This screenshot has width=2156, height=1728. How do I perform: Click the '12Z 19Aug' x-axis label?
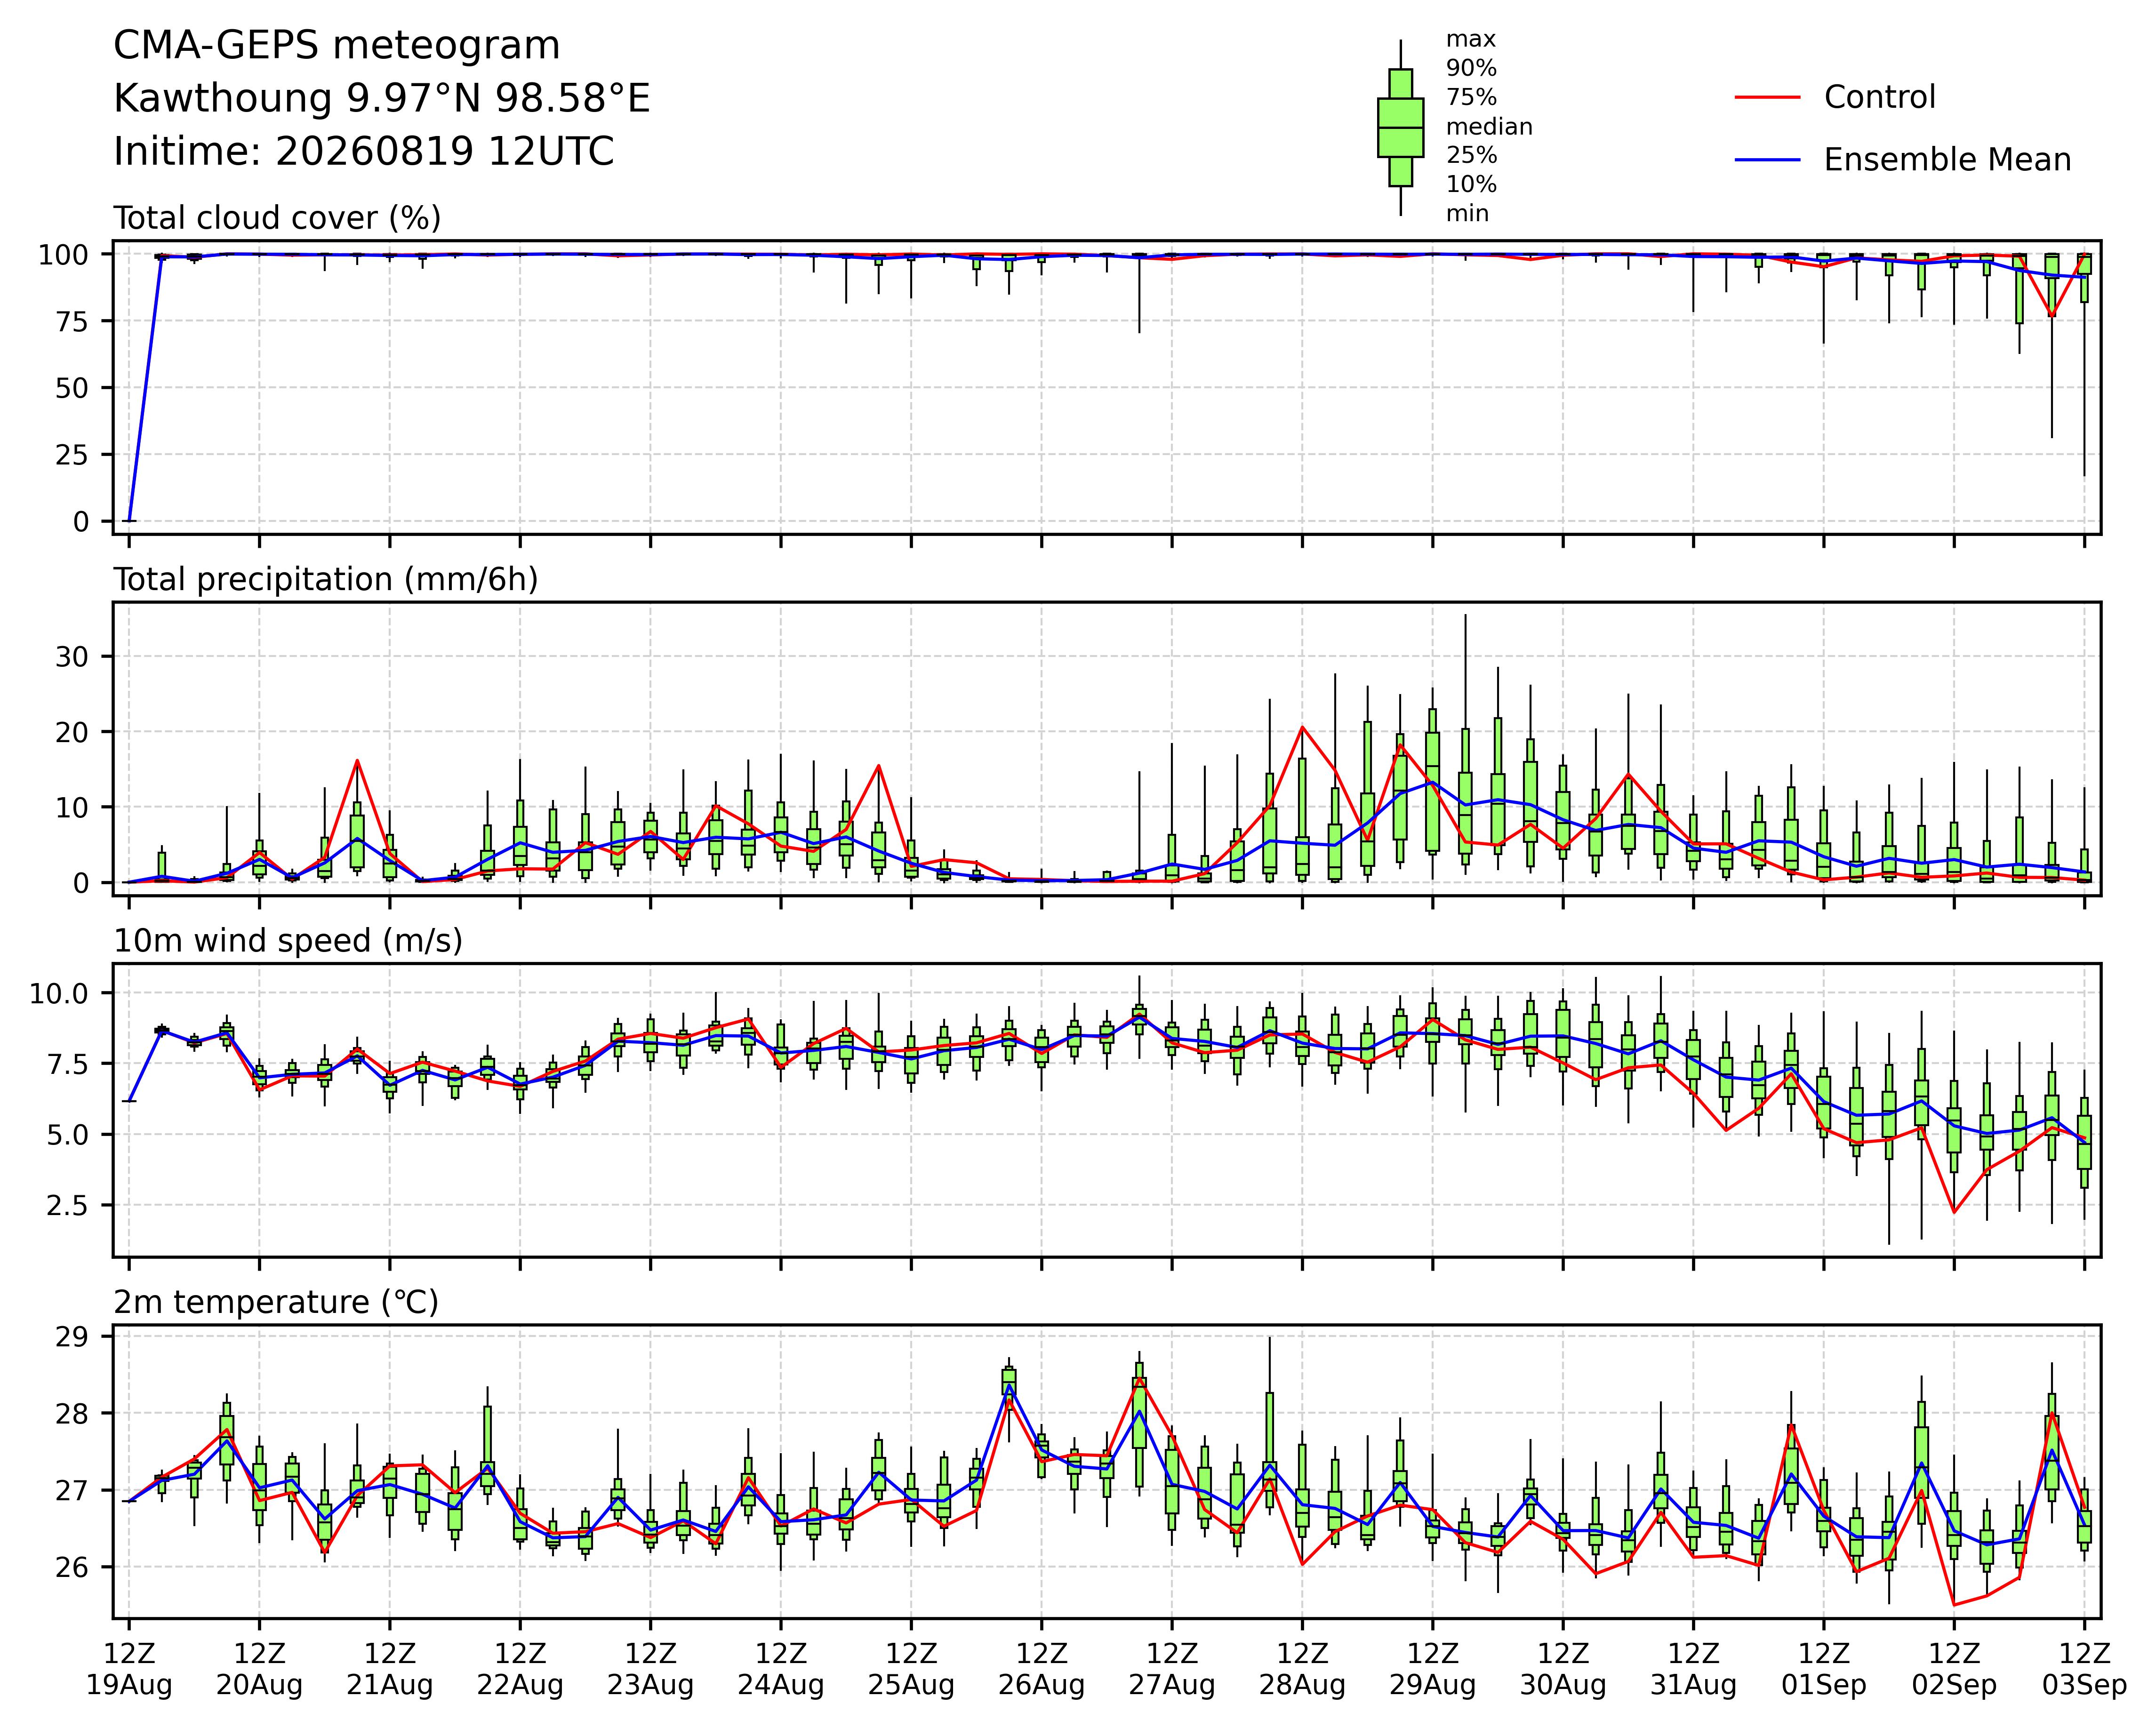[129, 1669]
